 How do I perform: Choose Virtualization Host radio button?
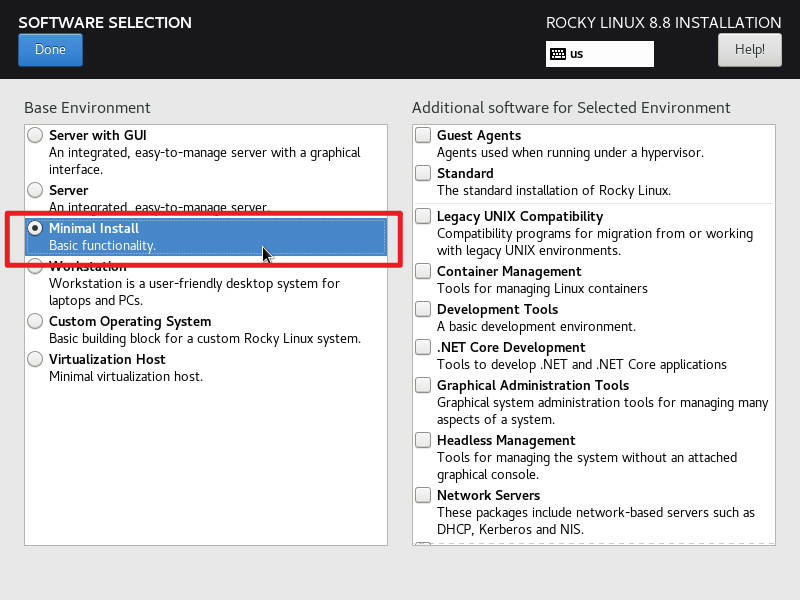click(35, 359)
